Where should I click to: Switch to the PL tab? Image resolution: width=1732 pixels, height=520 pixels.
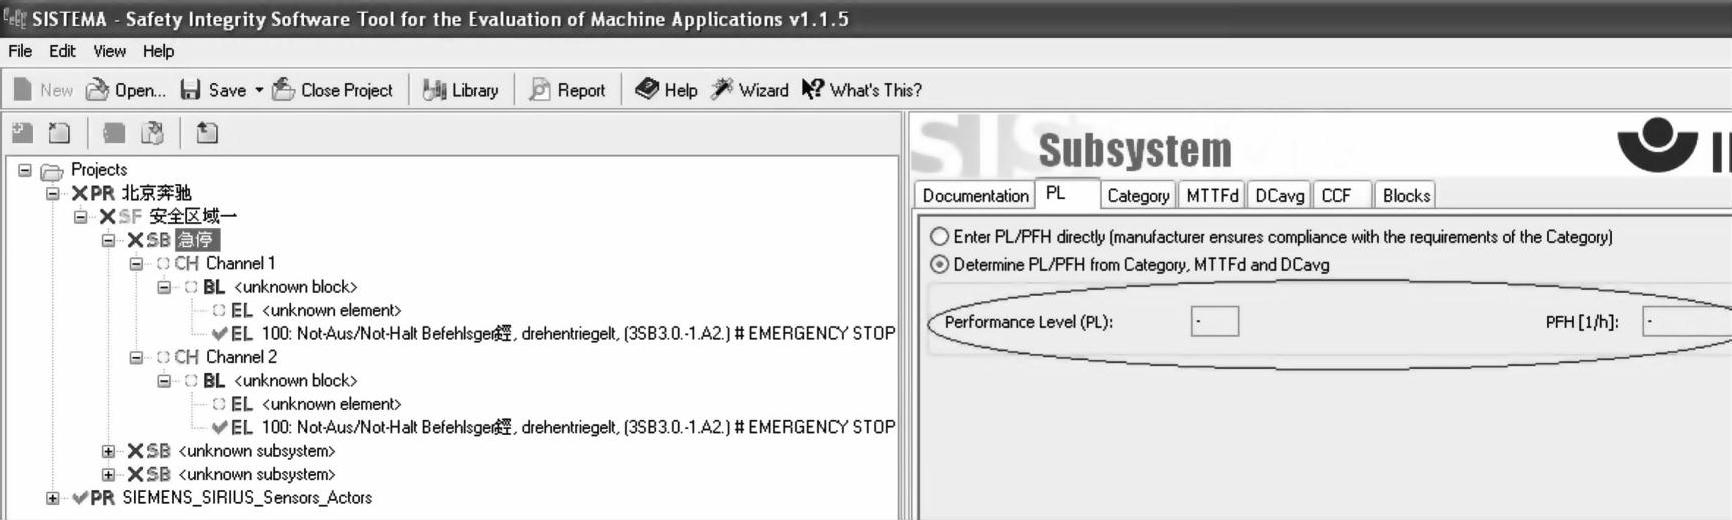point(1066,193)
